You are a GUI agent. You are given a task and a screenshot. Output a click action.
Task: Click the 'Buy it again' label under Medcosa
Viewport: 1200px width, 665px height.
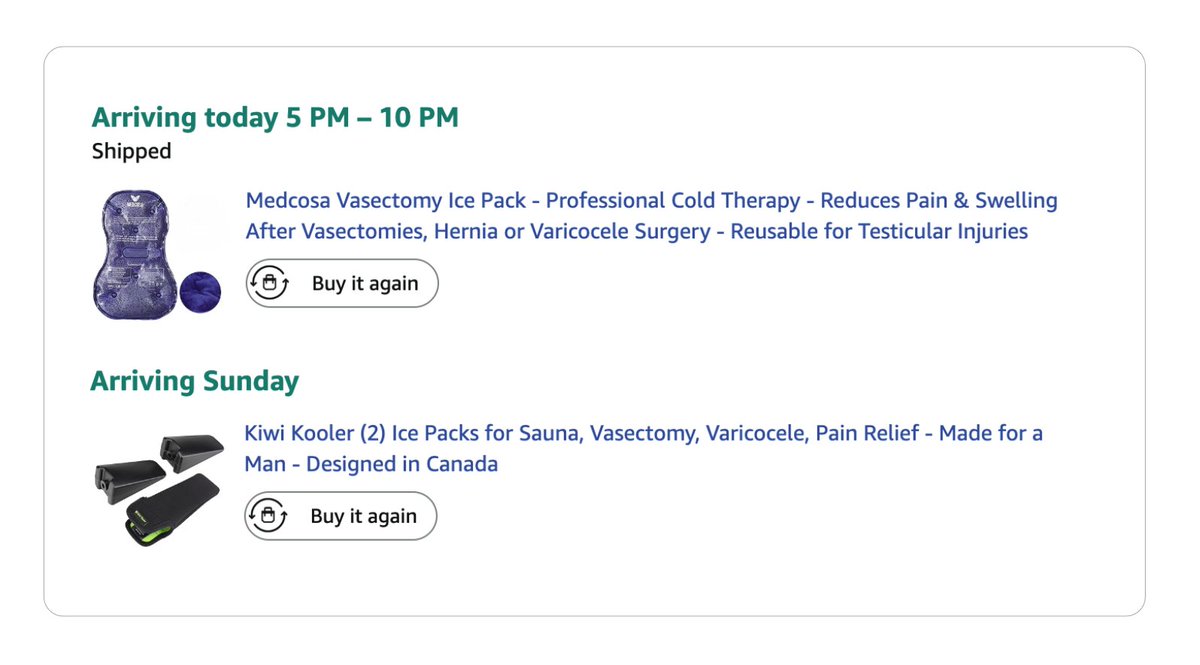[365, 283]
